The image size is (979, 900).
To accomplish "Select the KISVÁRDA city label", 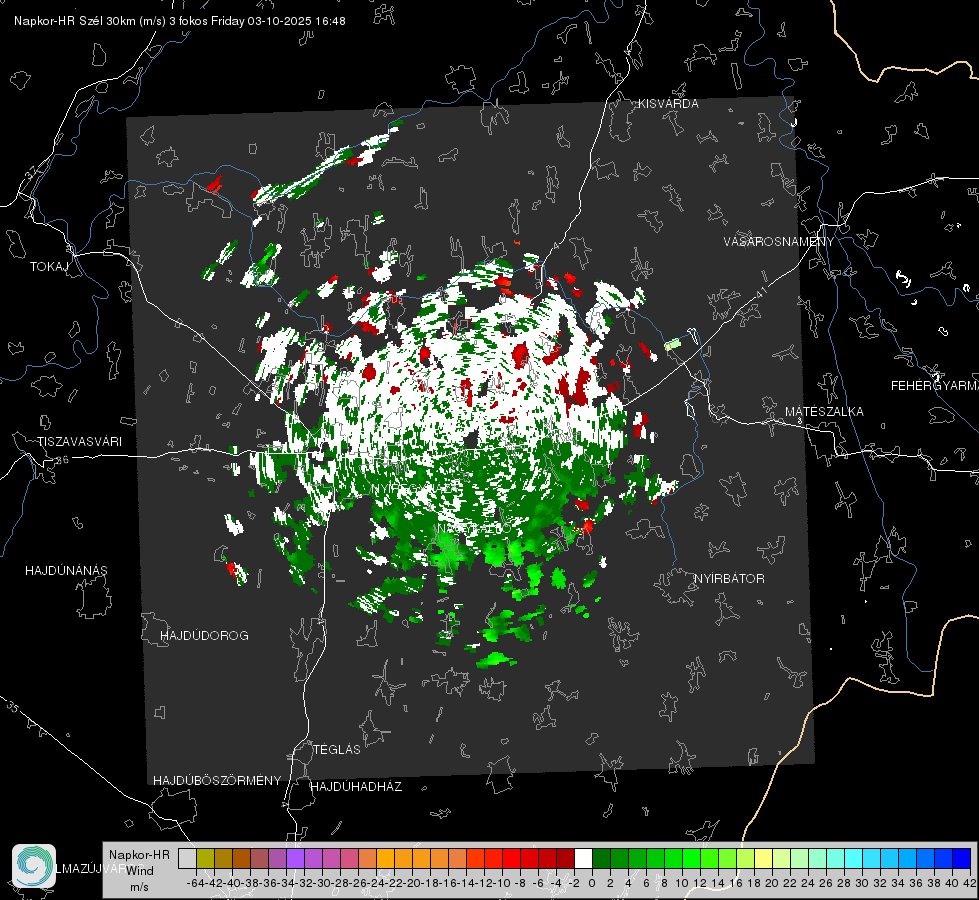I will click(668, 104).
